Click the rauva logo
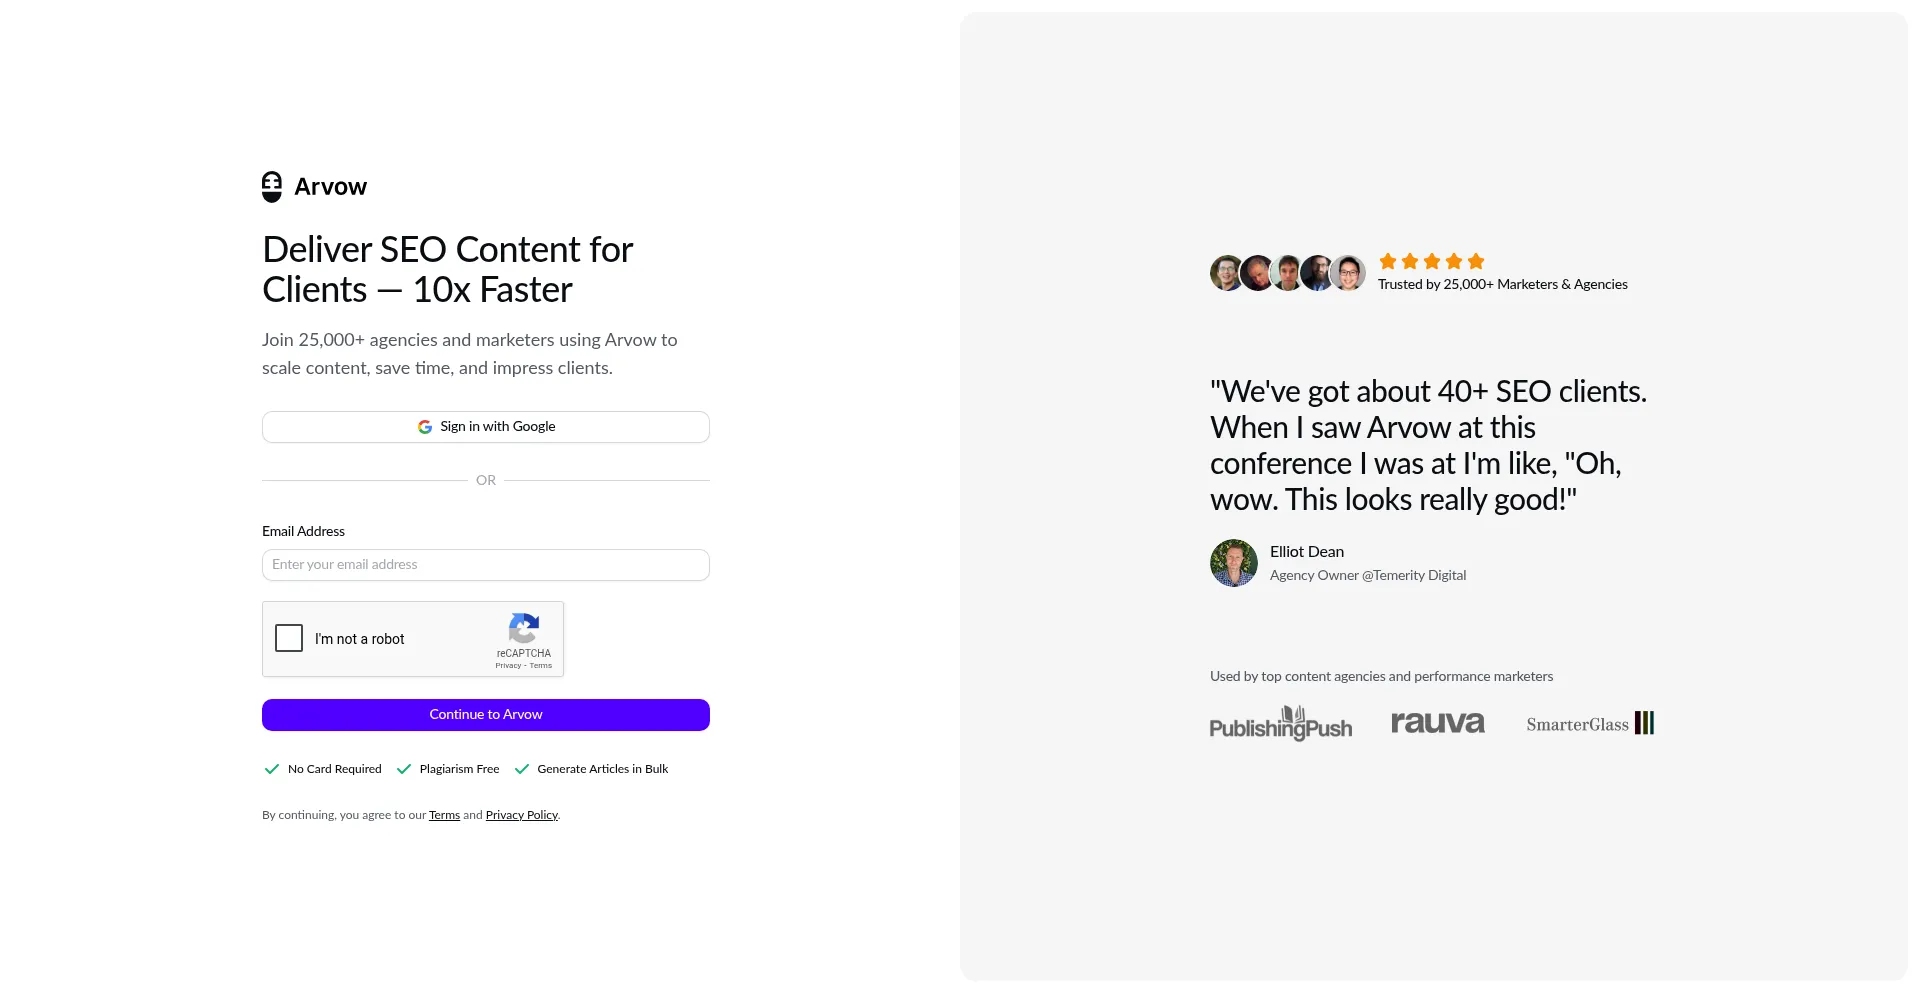This screenshot has height=993, width=1920. tap(1438, 723)
